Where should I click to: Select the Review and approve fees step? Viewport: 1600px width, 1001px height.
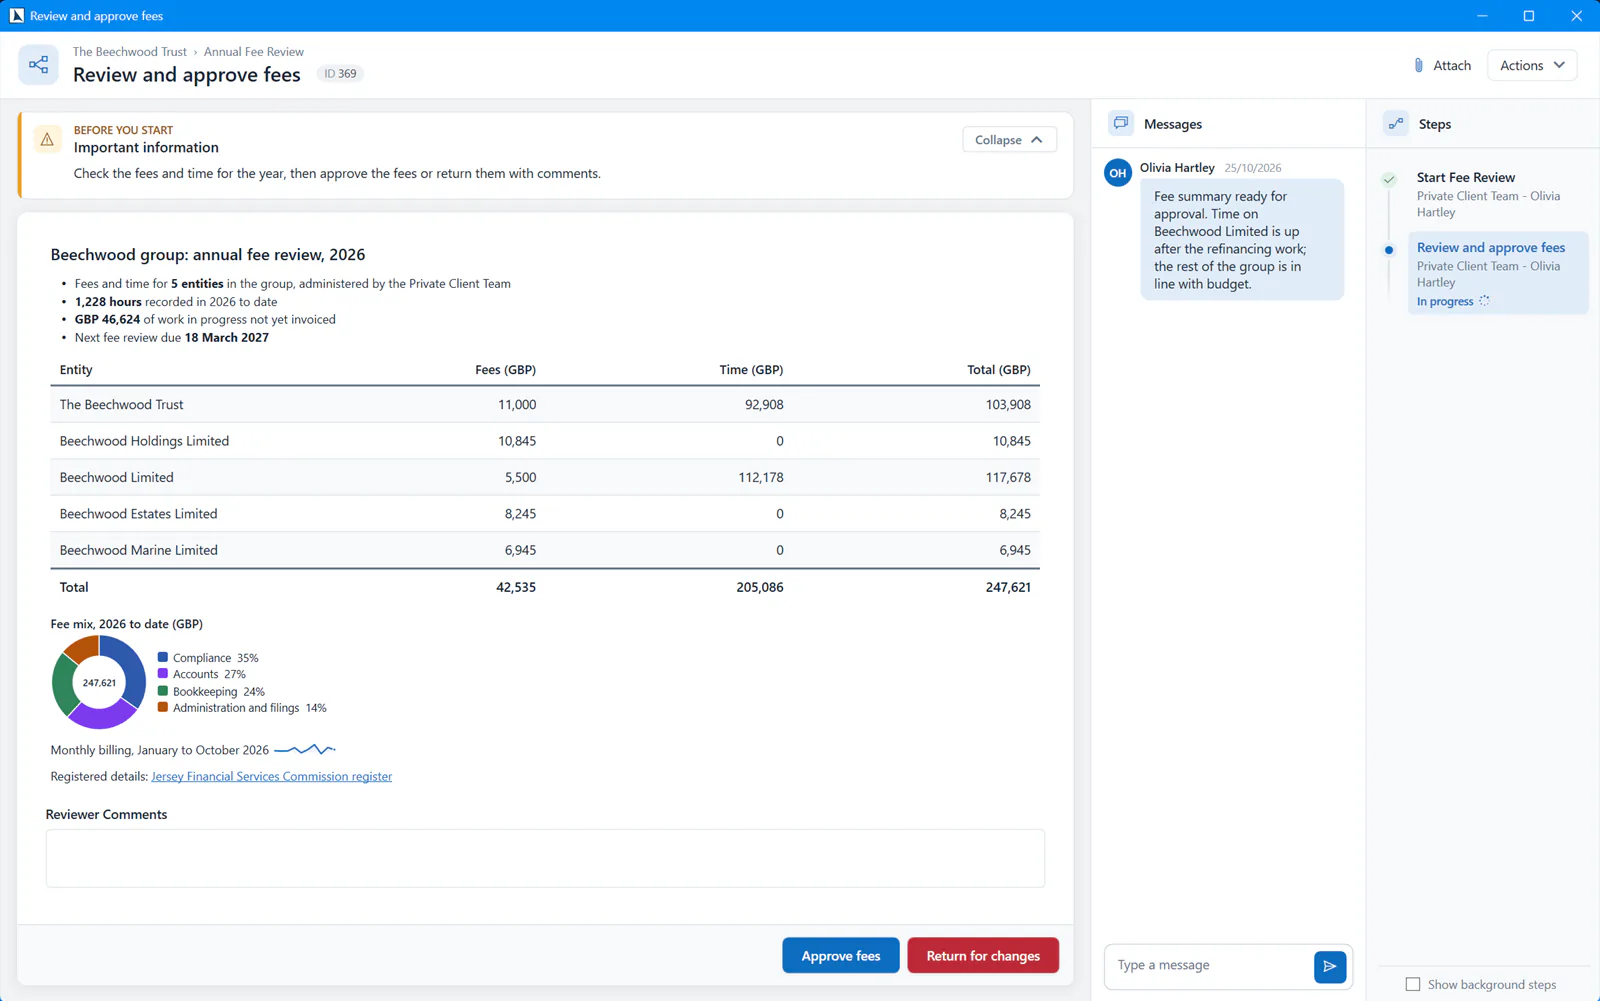tap(1498, 273)
